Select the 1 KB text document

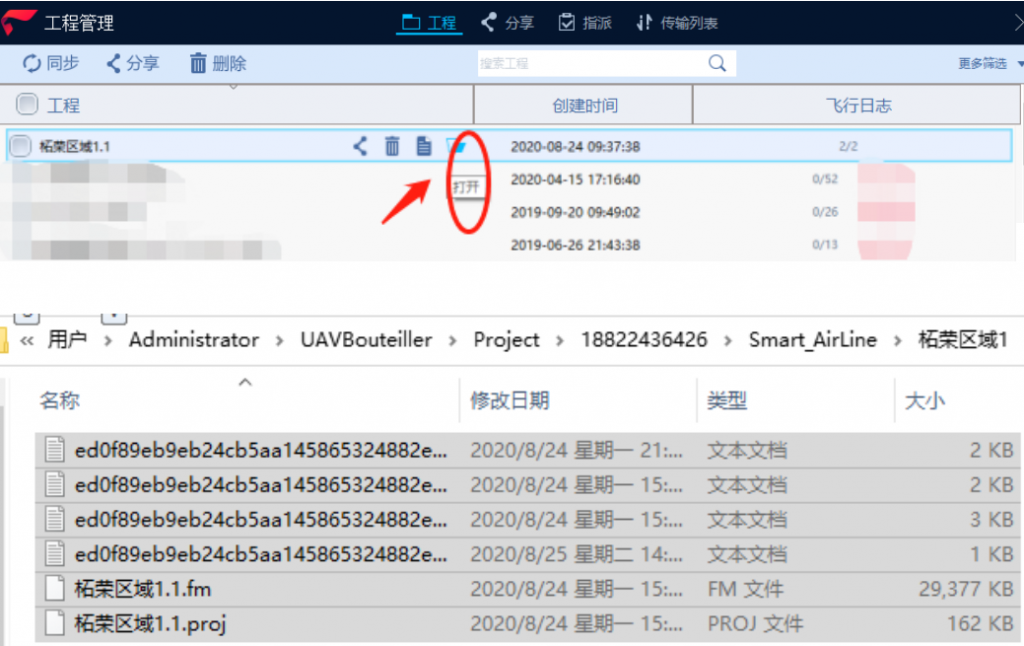[528, 554]
